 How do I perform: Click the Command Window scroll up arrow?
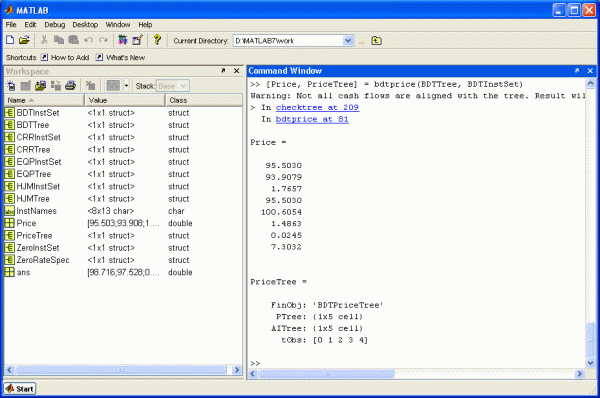click(x=590, y=83)
